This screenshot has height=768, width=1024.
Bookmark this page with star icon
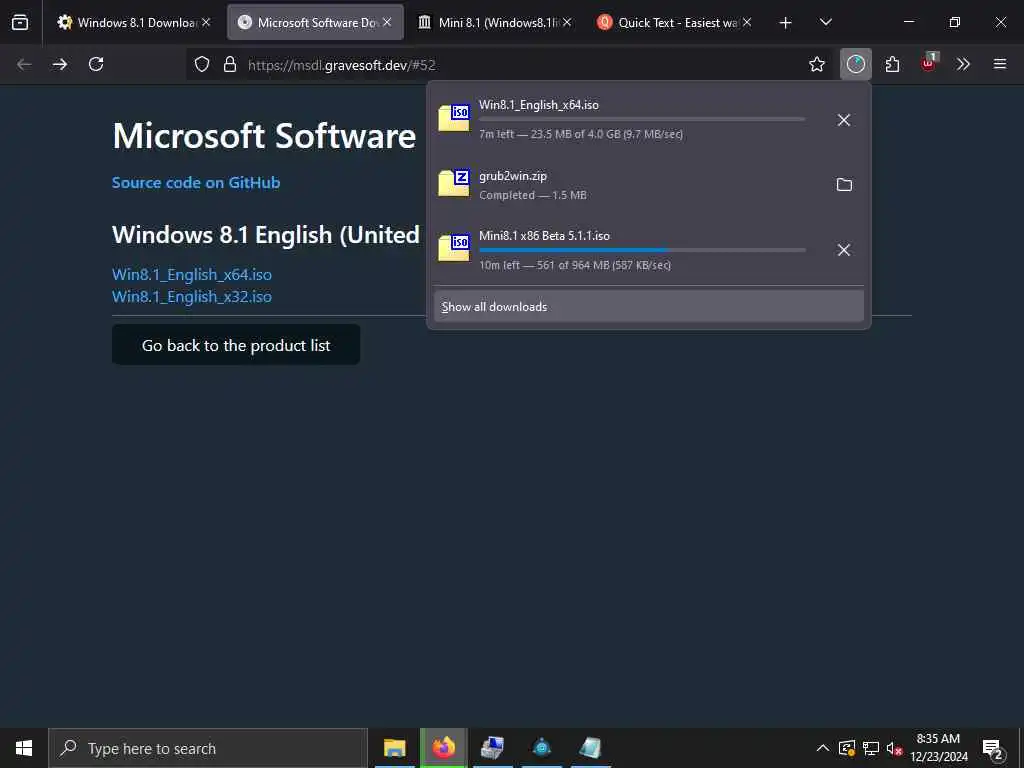tap(816, 64)
